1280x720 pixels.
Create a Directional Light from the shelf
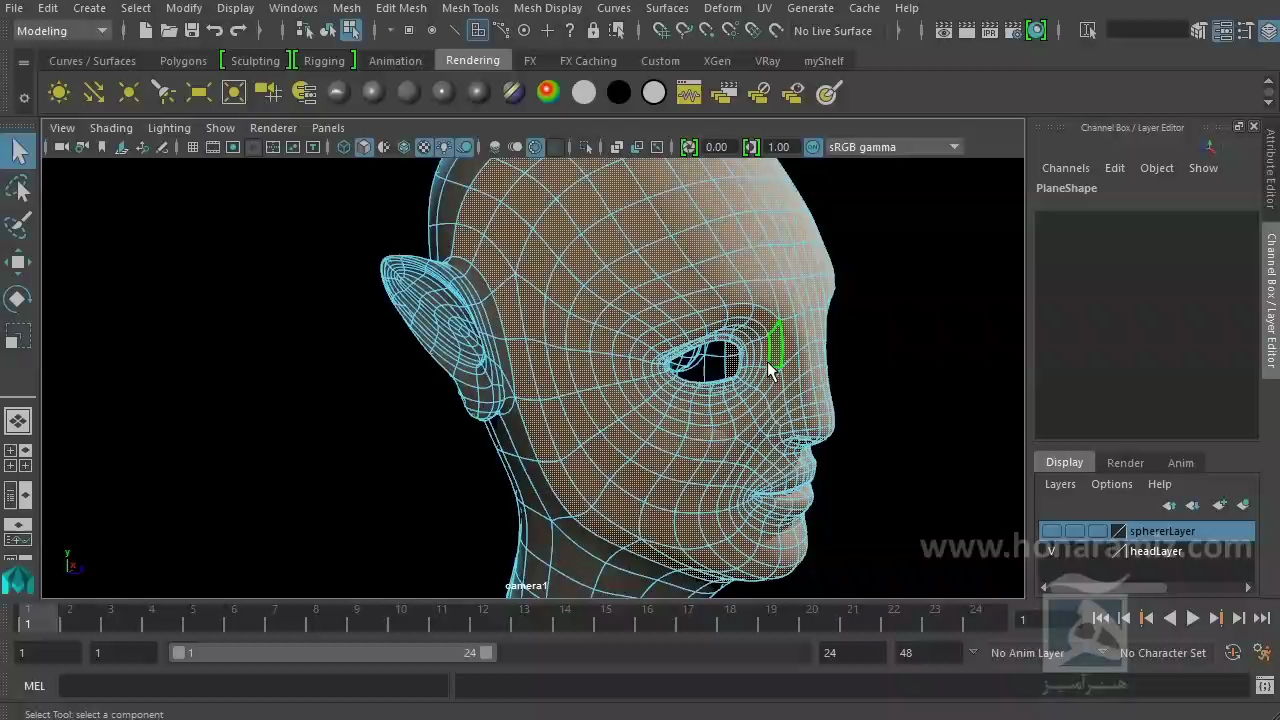[94, 93]
